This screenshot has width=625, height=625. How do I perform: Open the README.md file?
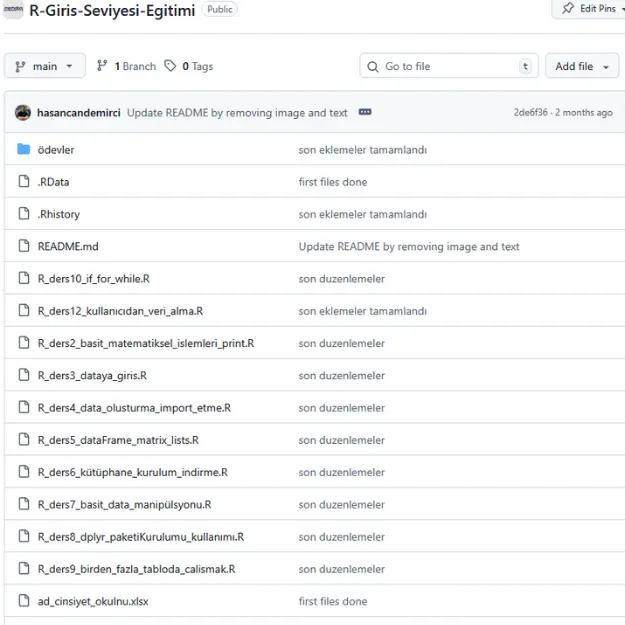[68, 247]
